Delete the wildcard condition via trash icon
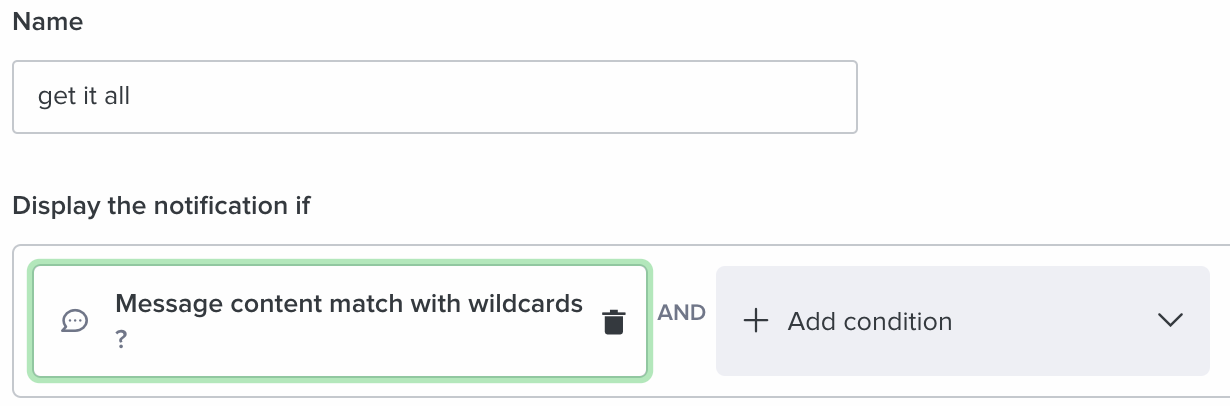The height and width of the screenshot is (406, 1230). pyautogui.click(x=613, y=322)
